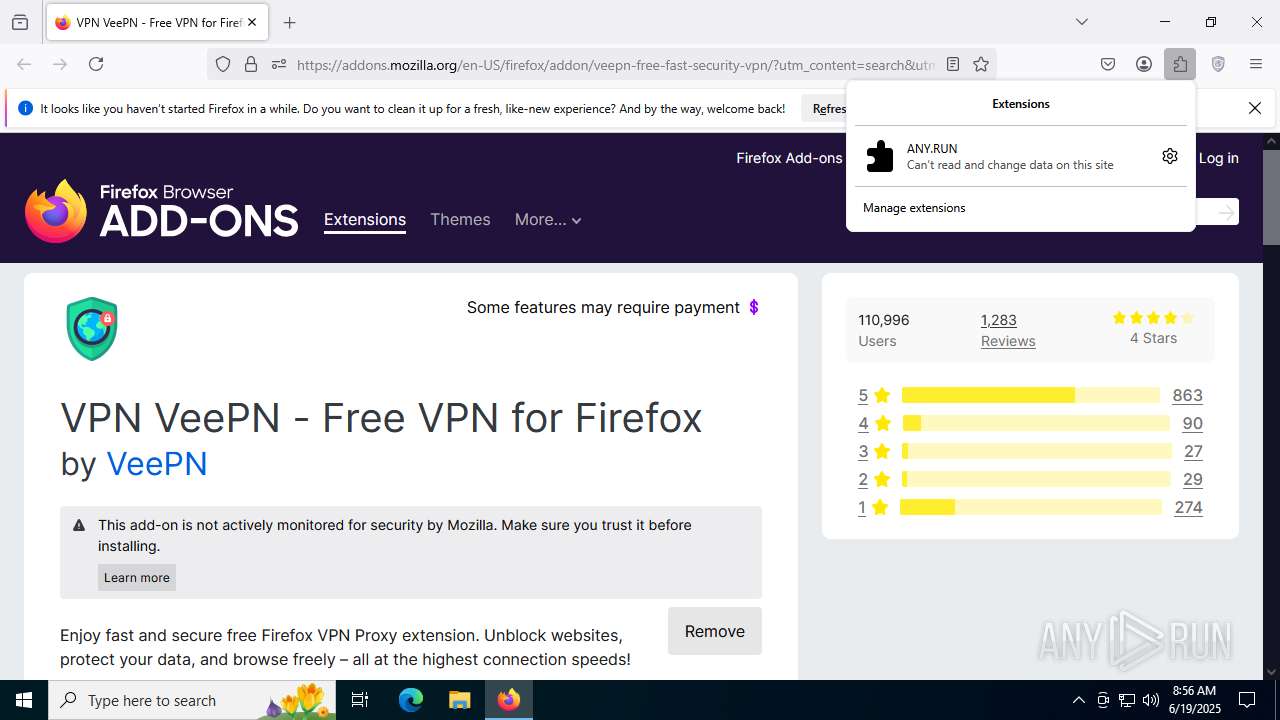This screenshot has height=720, width=1280.
Task: Bookmark this page with the star
Action: pyautogui.click(x=981, y=64)
